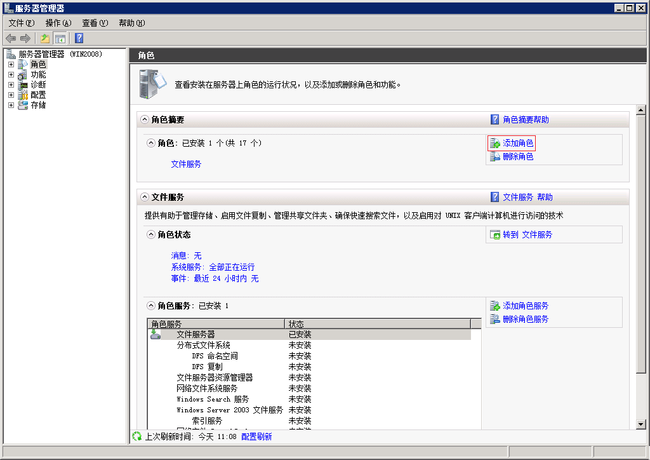Click the server icon in the 角色 header
The image size is (650, 460).
click(x=152, y=84)
